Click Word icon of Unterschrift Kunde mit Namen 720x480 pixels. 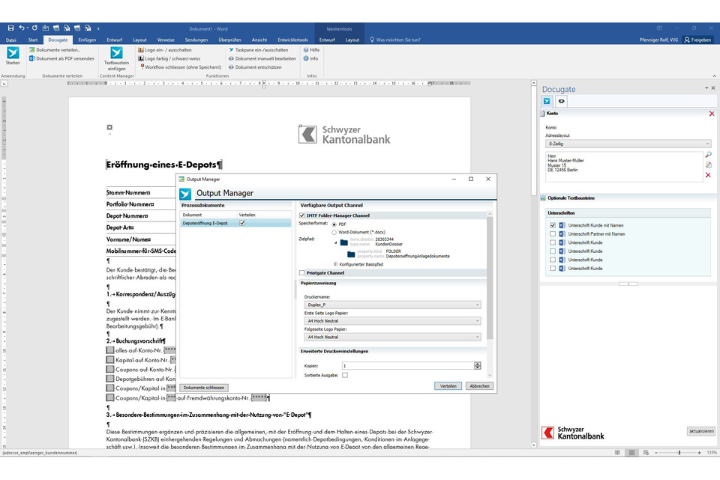click(x=562, y=225)
